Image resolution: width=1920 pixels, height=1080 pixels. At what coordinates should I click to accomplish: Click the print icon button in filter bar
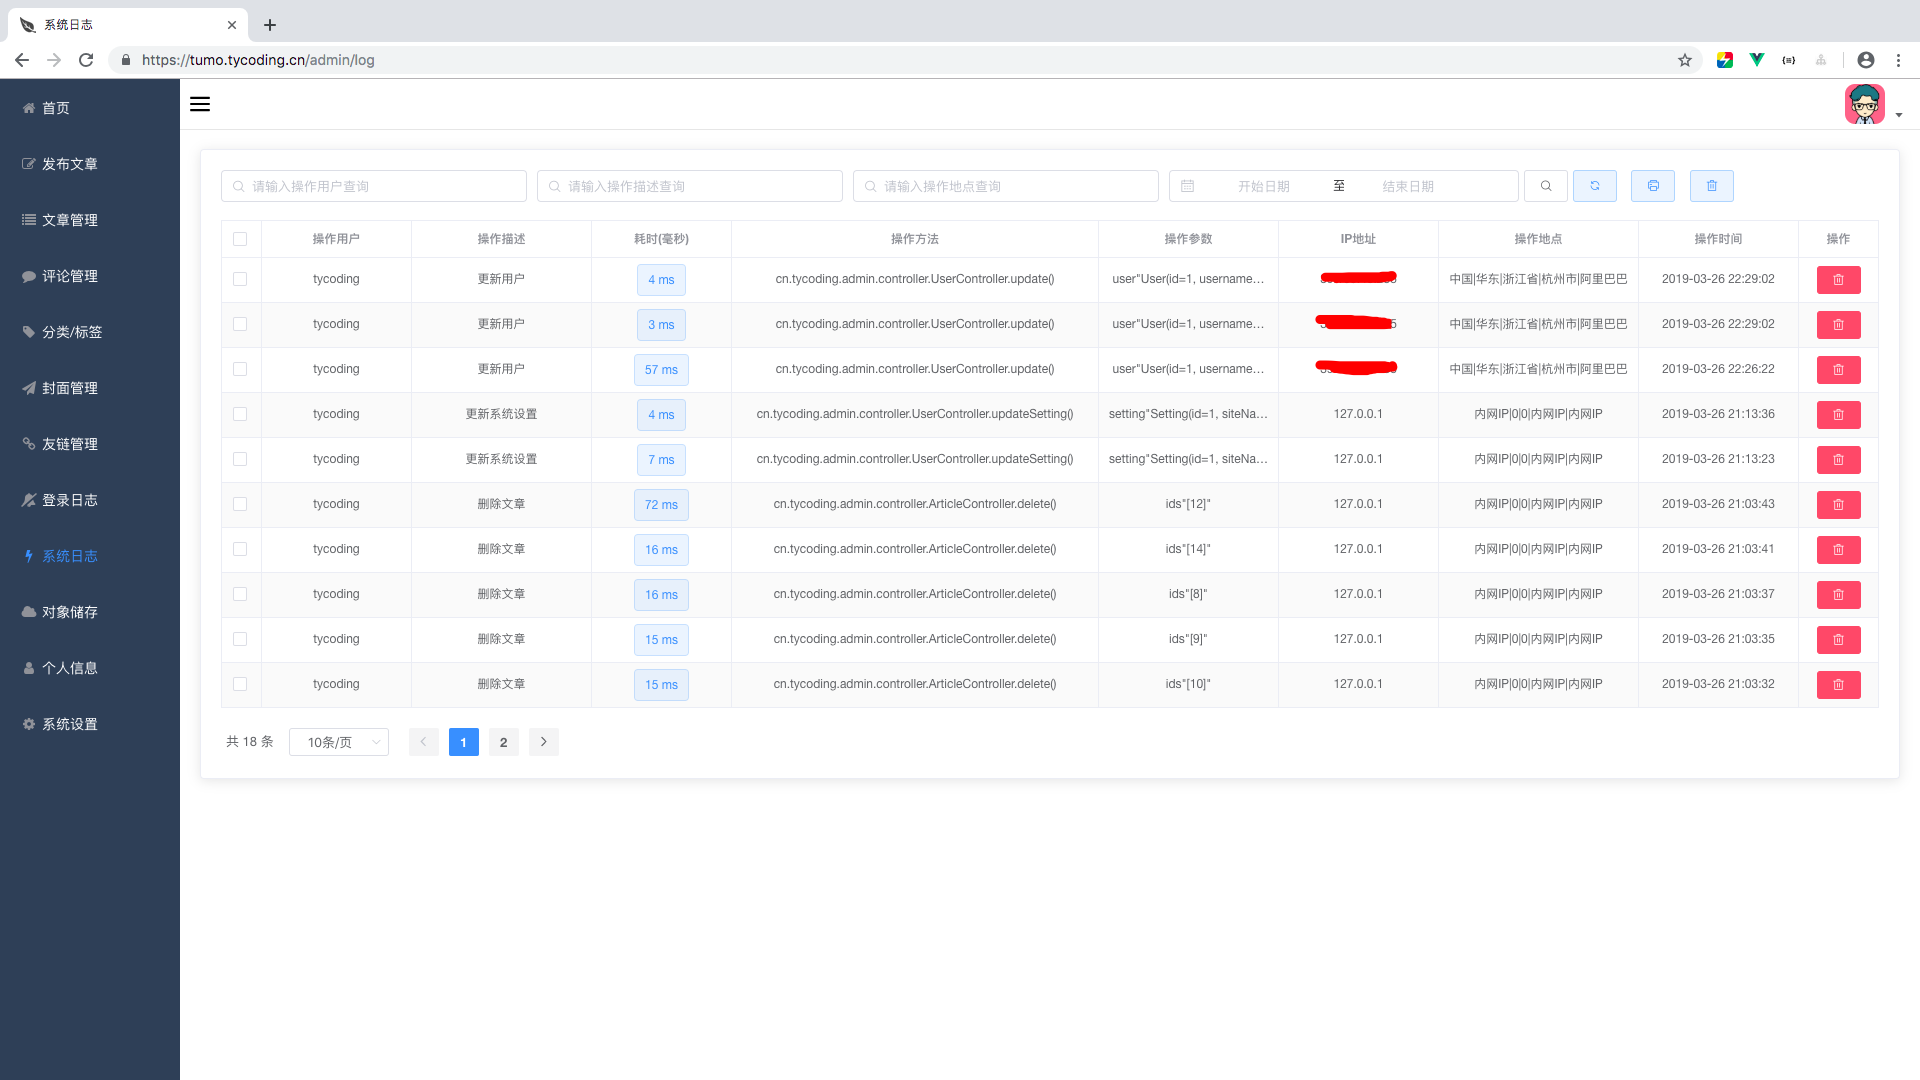coord(1653,186)
